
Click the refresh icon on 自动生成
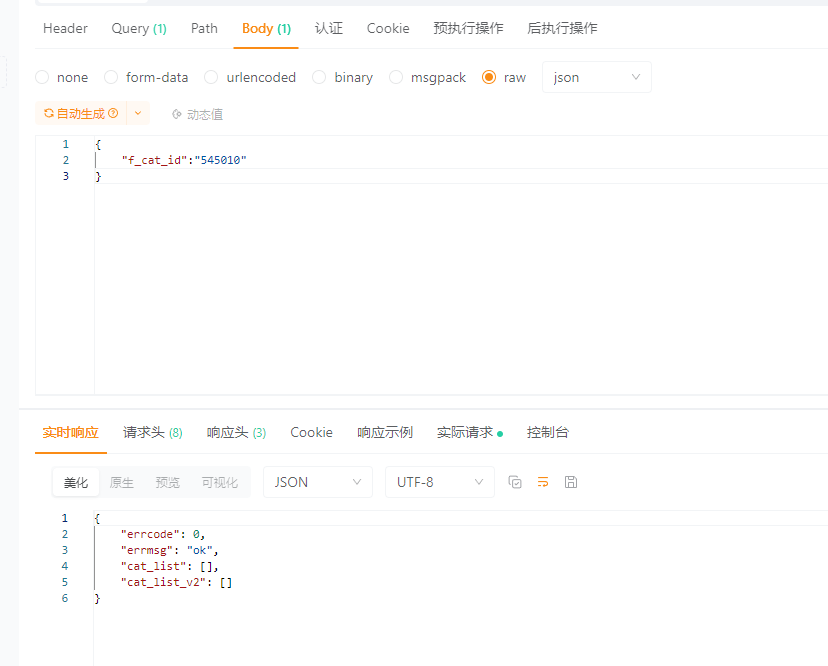pos(49,113)
